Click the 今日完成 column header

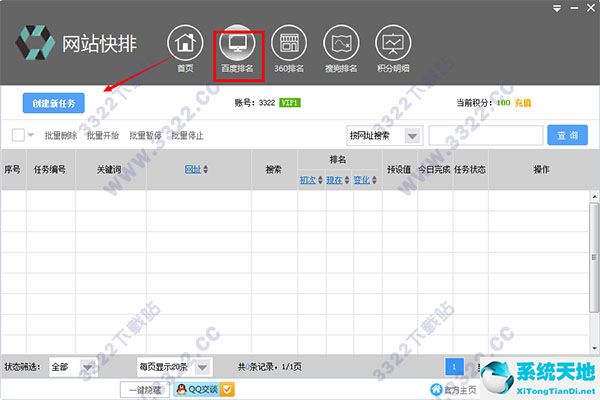[434, 169]
